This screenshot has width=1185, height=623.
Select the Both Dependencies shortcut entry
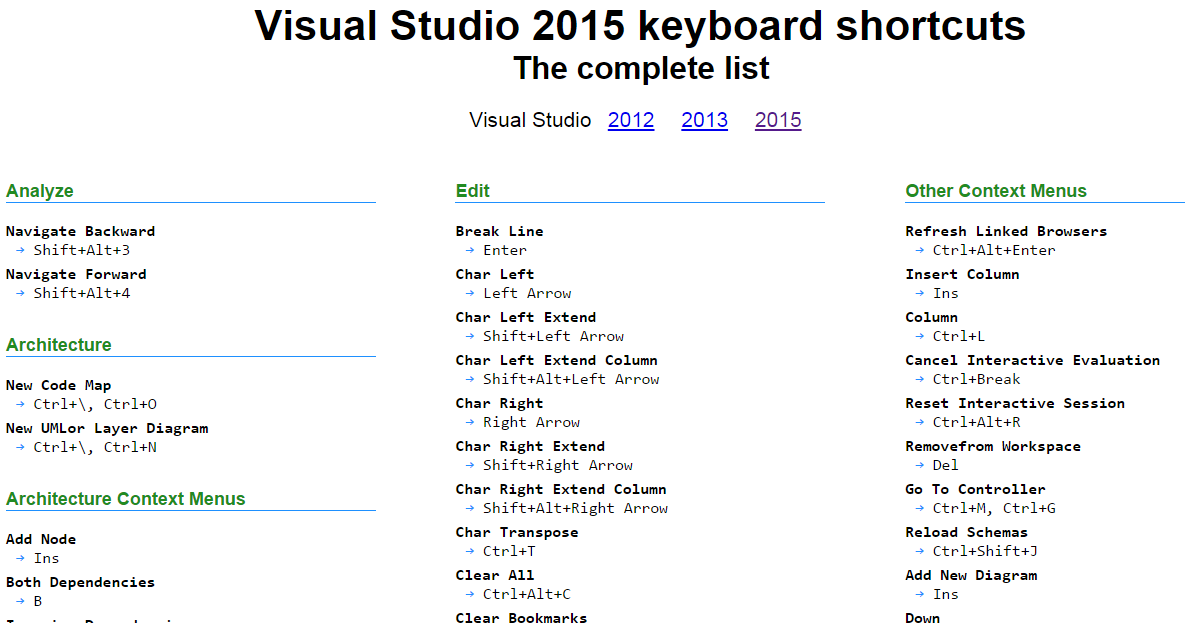[79, 582]
